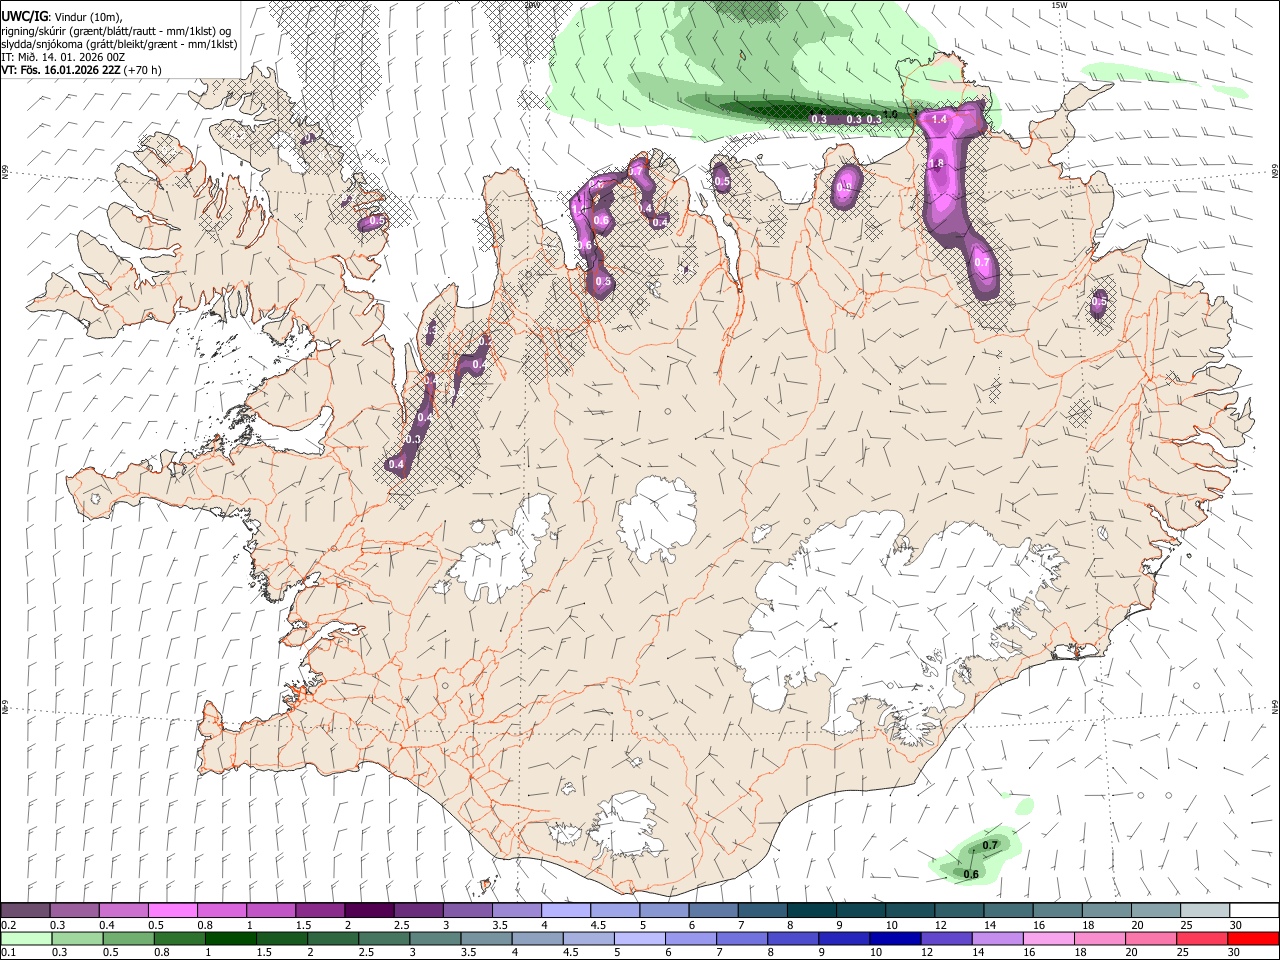
Task: Click the light pink 16–18 rain legend swatch
Action: pyautogui.click(x=1049, y=938)
